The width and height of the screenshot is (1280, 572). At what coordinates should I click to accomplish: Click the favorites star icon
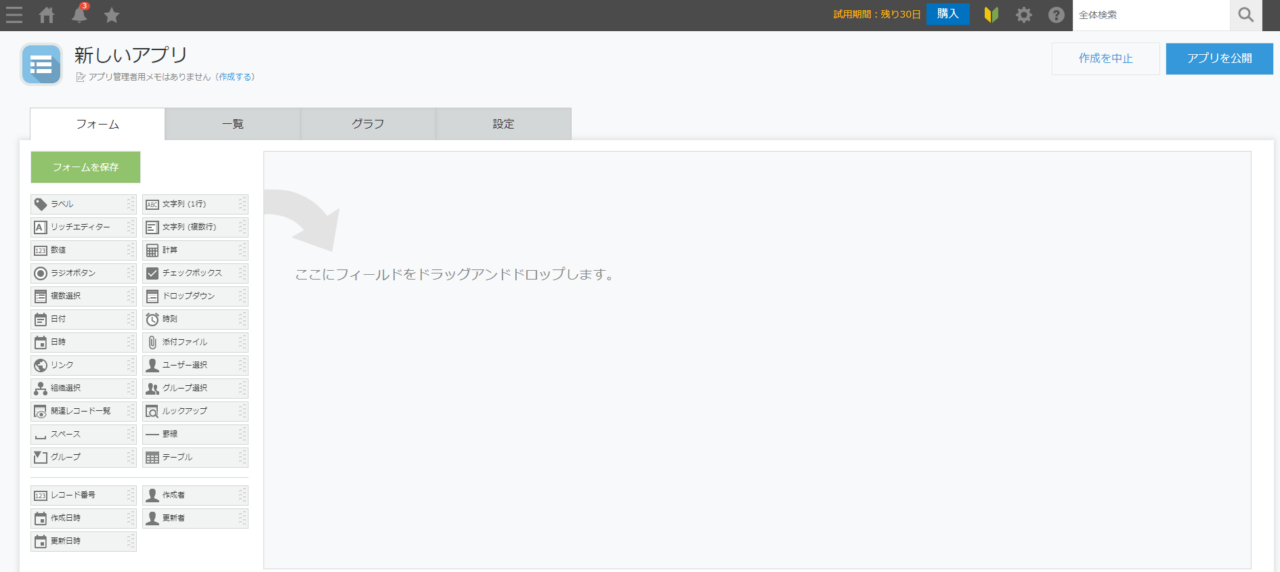[x=112, y=15]
